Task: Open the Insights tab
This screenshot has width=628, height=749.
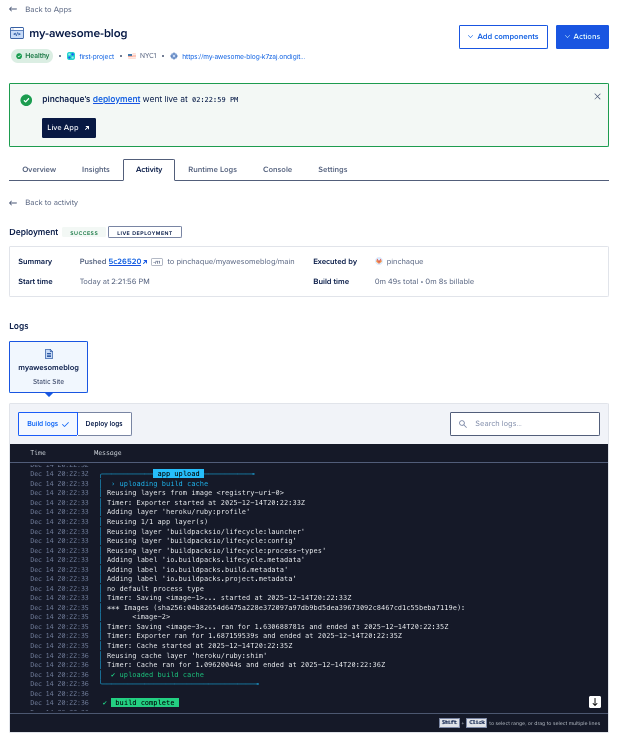Action: pyautogui.click(x=96, y=170)
